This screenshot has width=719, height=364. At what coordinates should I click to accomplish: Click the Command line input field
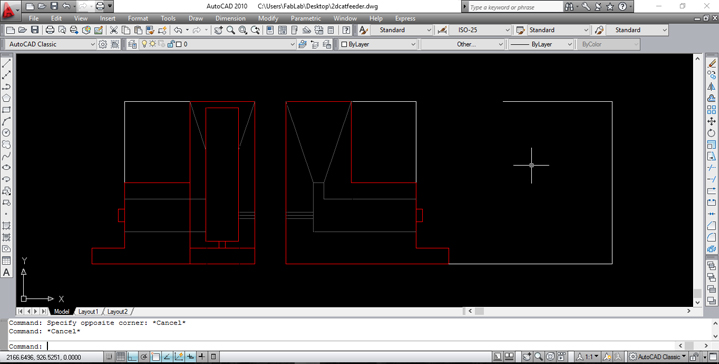coord(342,346)
